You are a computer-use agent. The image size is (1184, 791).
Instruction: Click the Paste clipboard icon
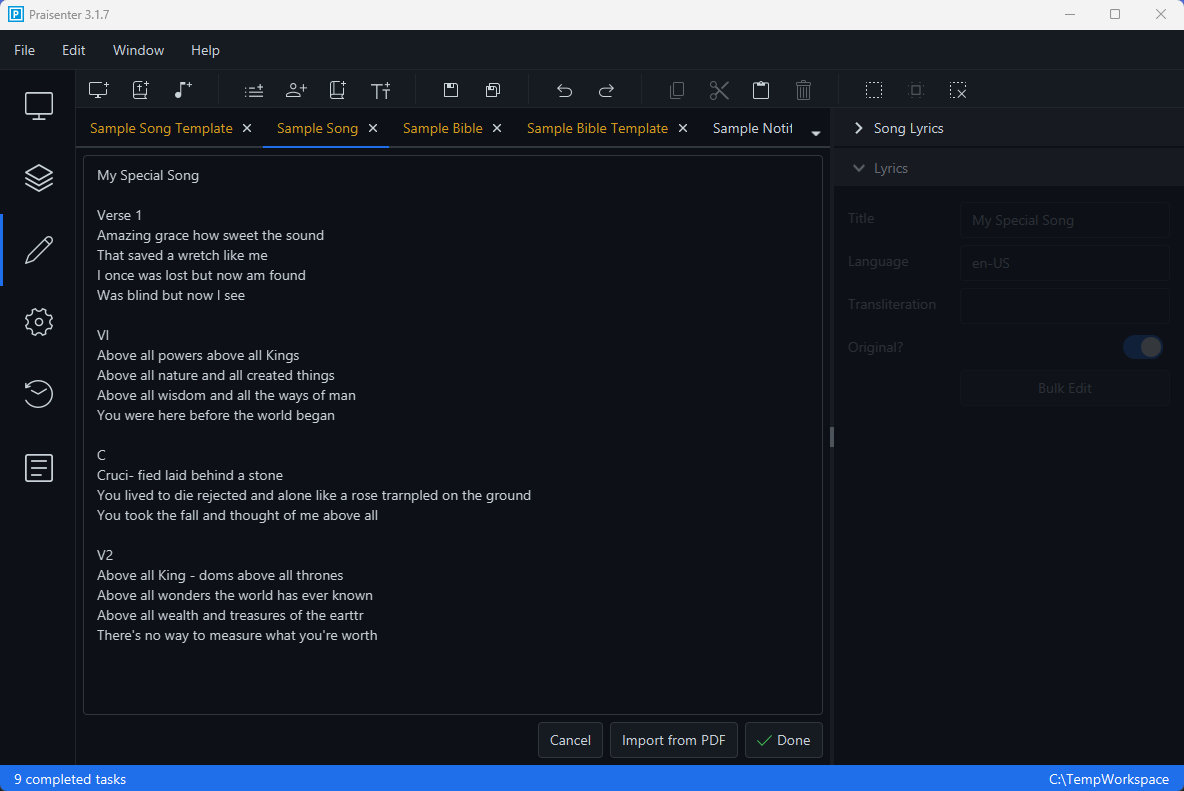click(x=761, y=89)
